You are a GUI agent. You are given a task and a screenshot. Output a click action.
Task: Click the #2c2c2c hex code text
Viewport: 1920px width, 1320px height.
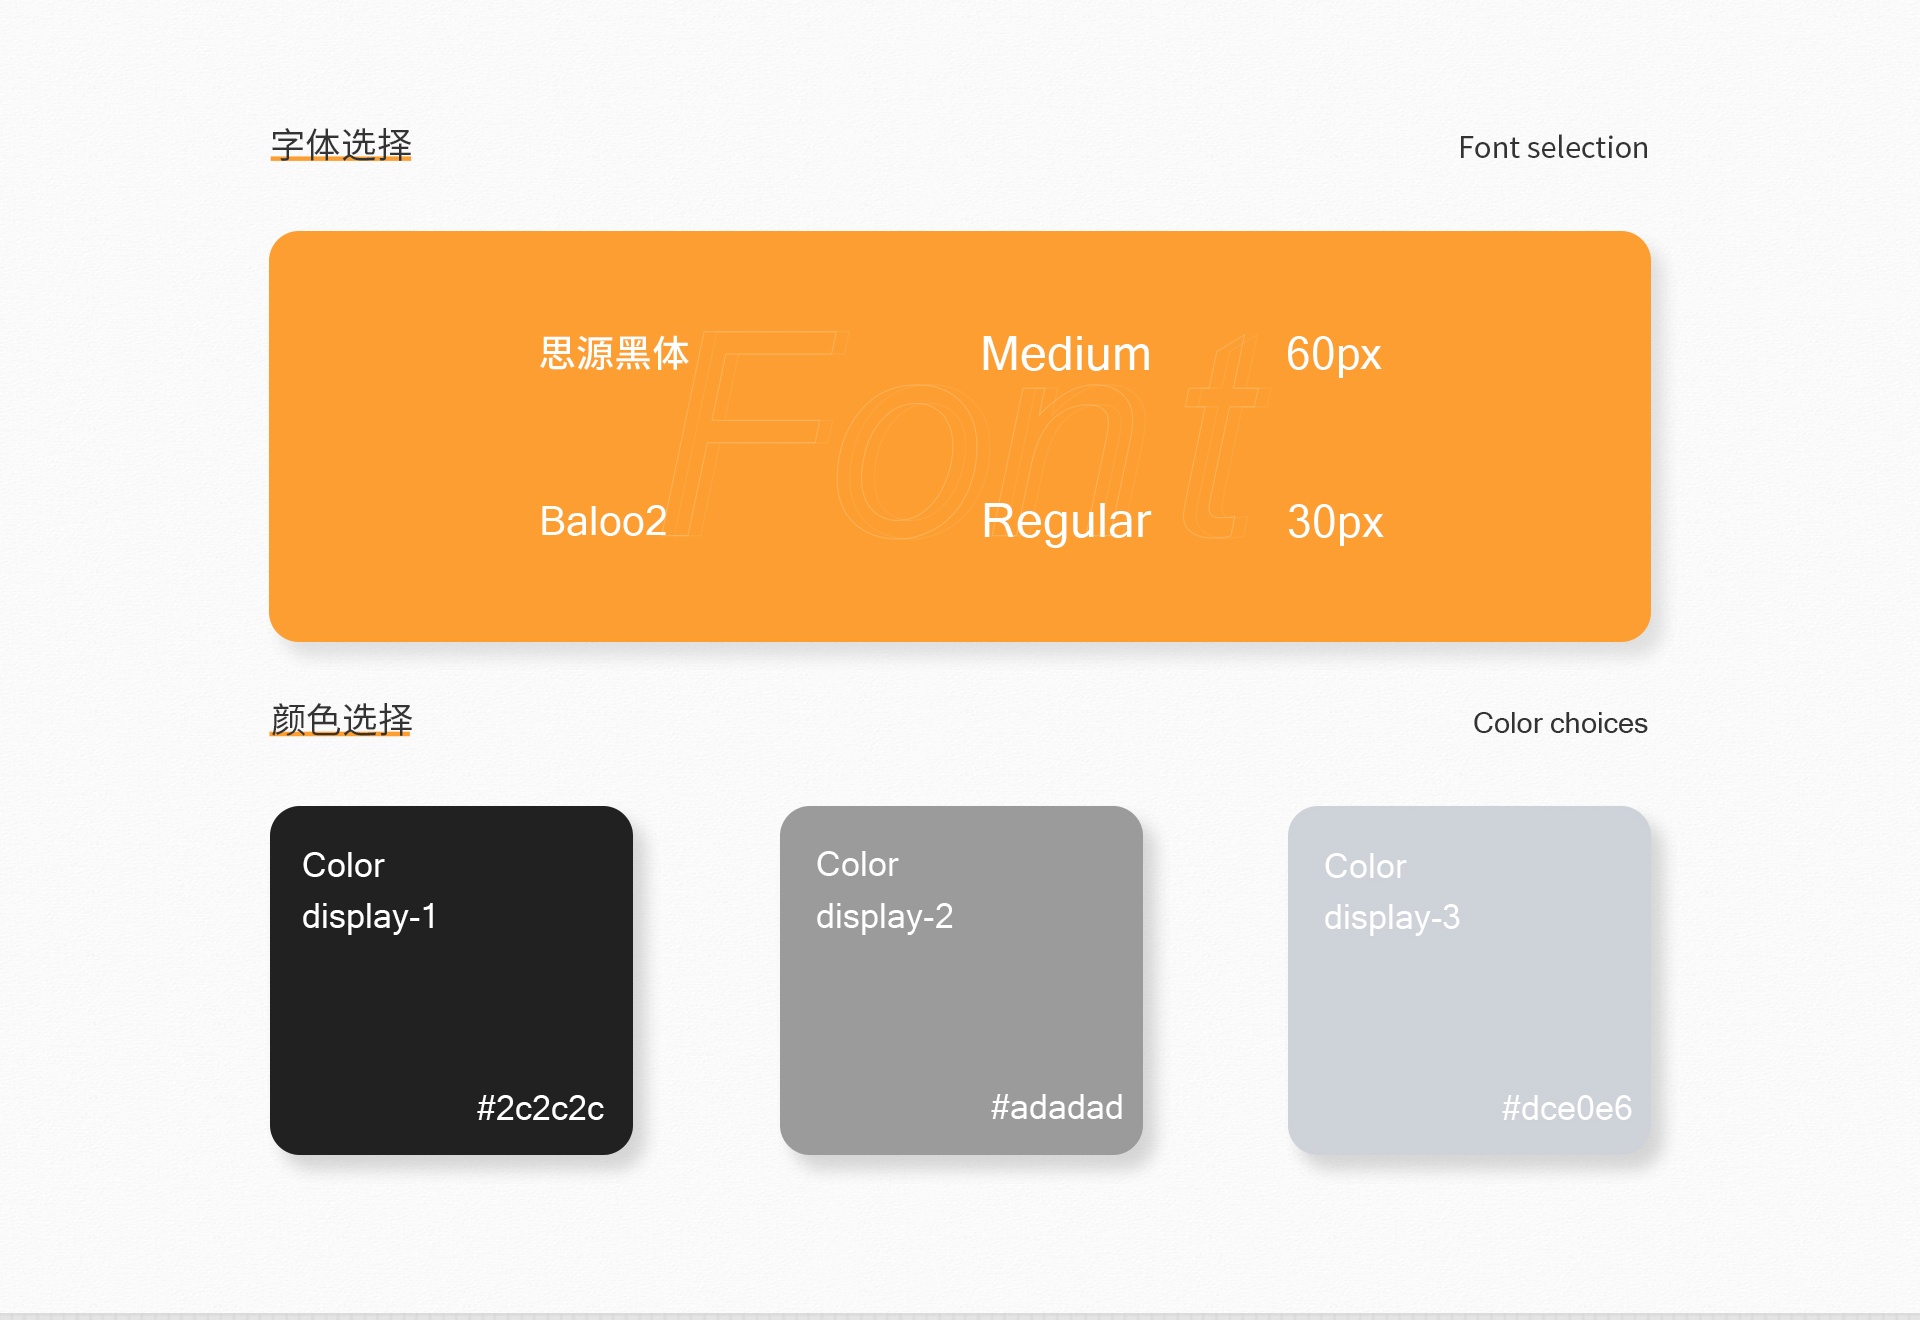(x=540, y=1108)
